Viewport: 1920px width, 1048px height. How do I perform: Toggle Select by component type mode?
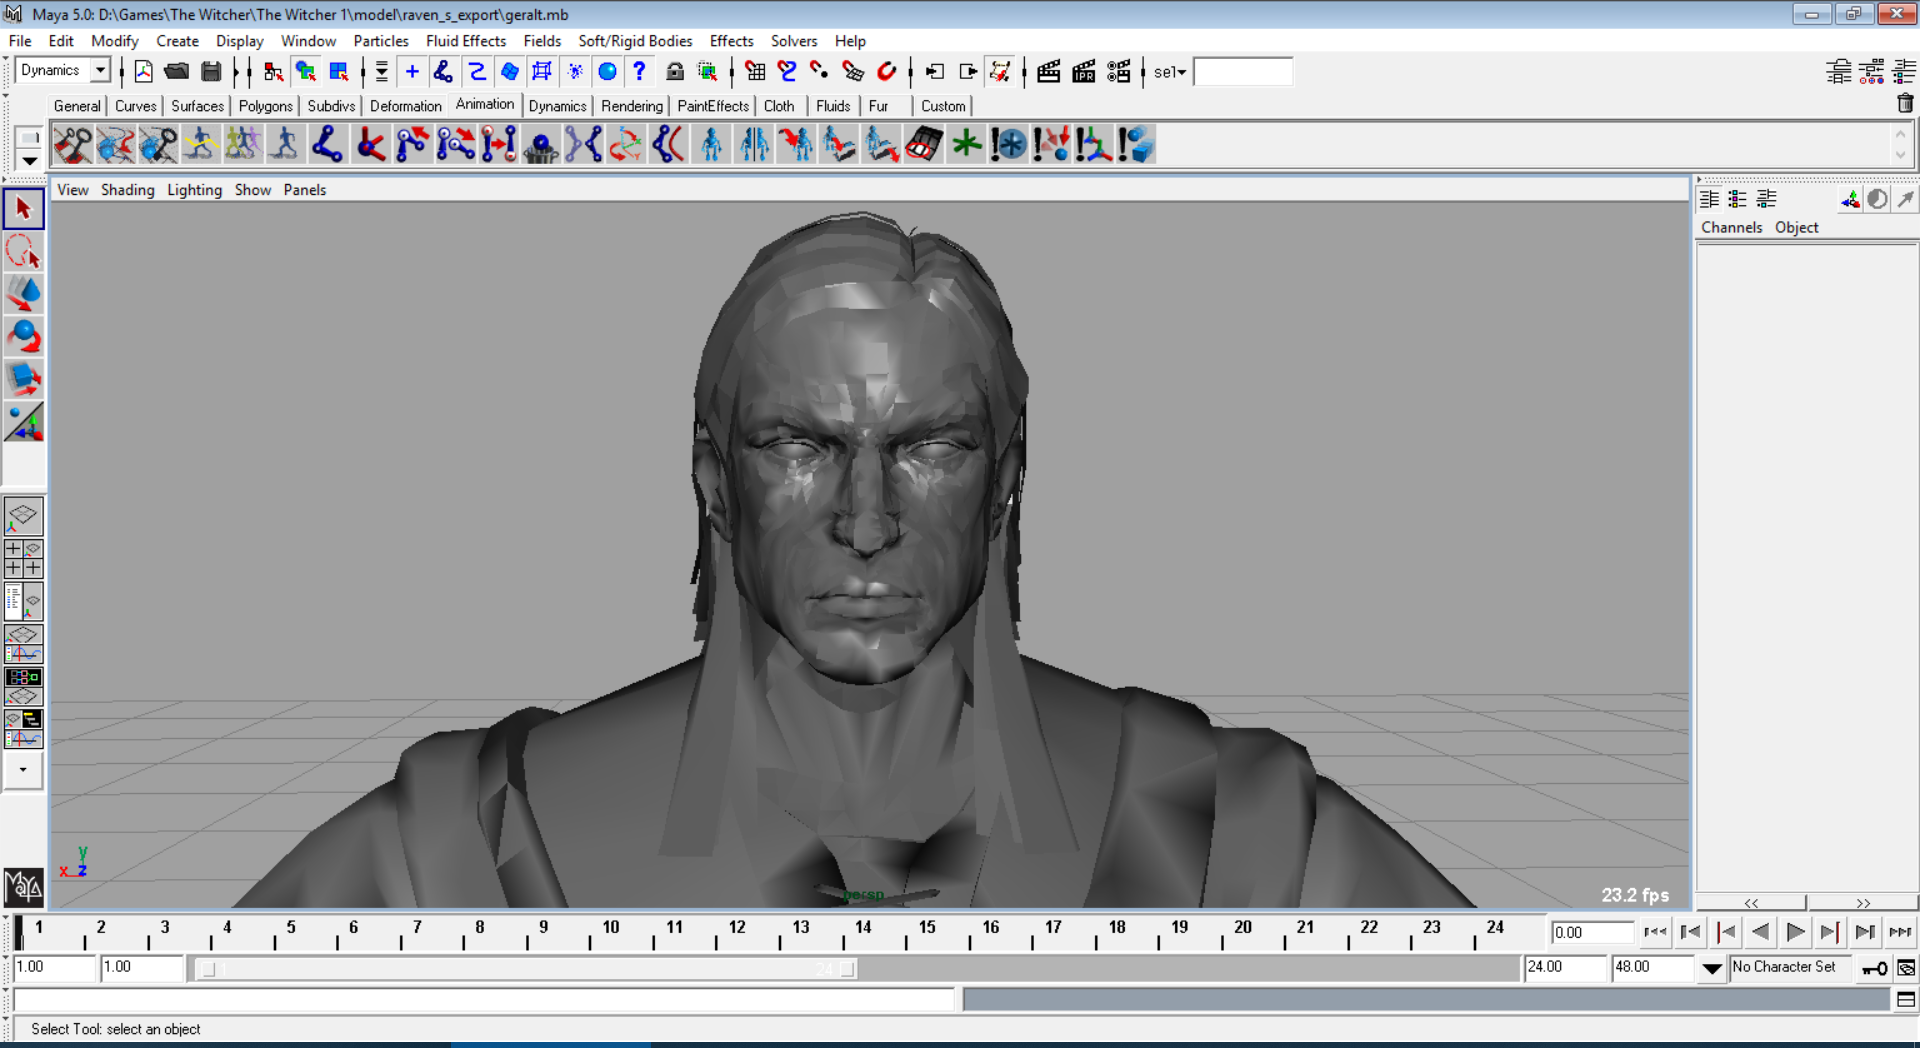point(339,71)
